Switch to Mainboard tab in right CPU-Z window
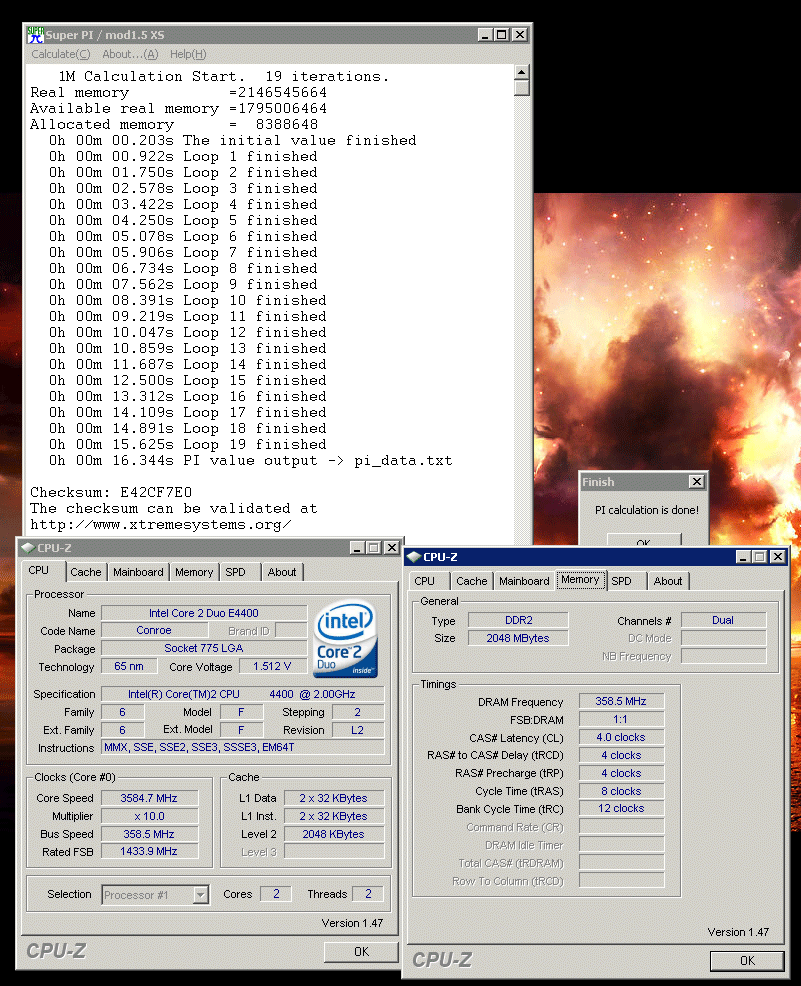The height and width of the screenshot is (986, 801). pyautogui.click(x=524, y=581)
